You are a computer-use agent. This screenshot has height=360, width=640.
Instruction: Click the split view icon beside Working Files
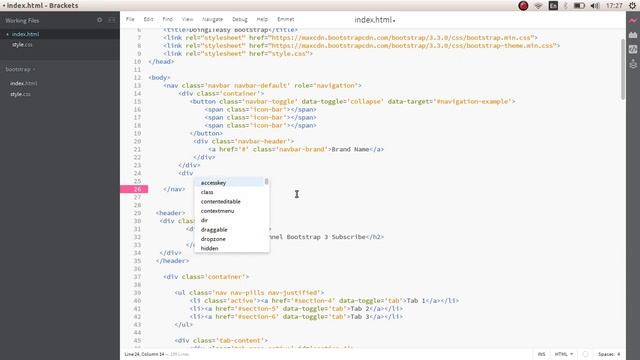point(111,20)
